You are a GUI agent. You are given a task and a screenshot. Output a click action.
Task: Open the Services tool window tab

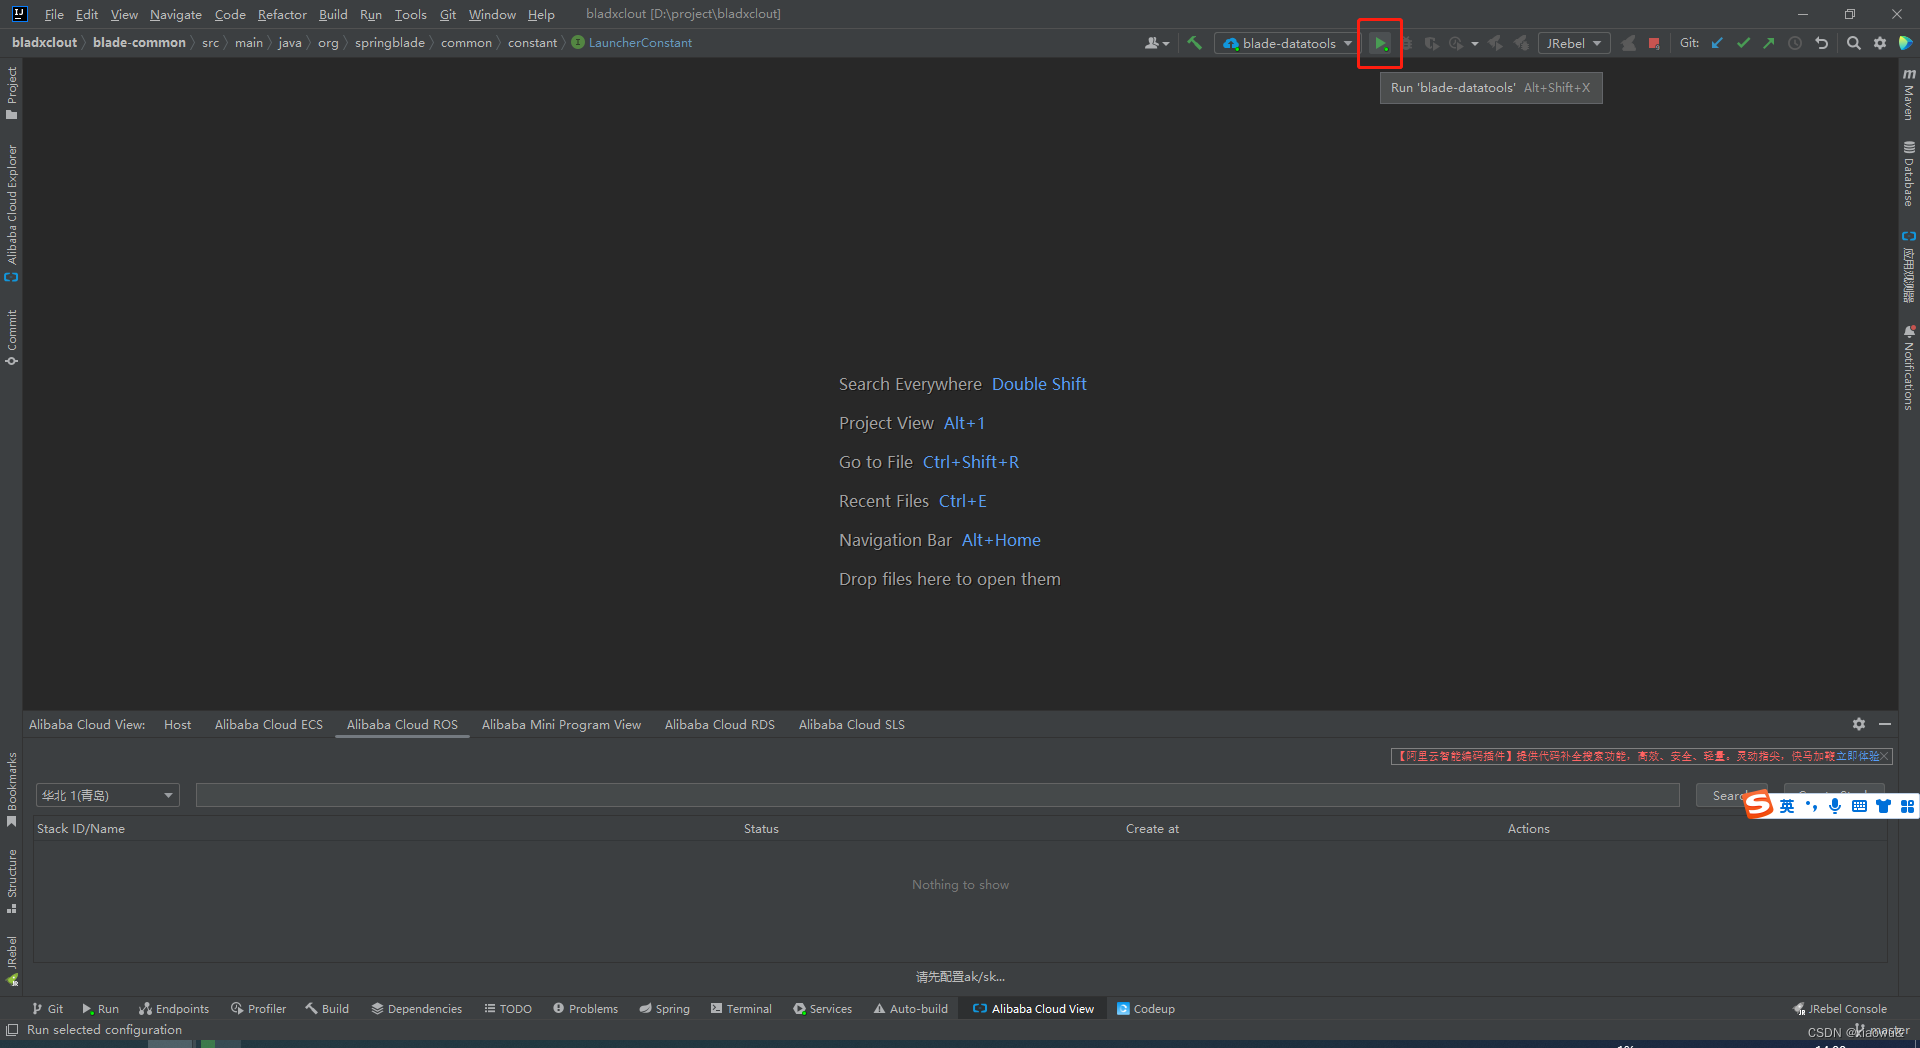pos(823,1008)
